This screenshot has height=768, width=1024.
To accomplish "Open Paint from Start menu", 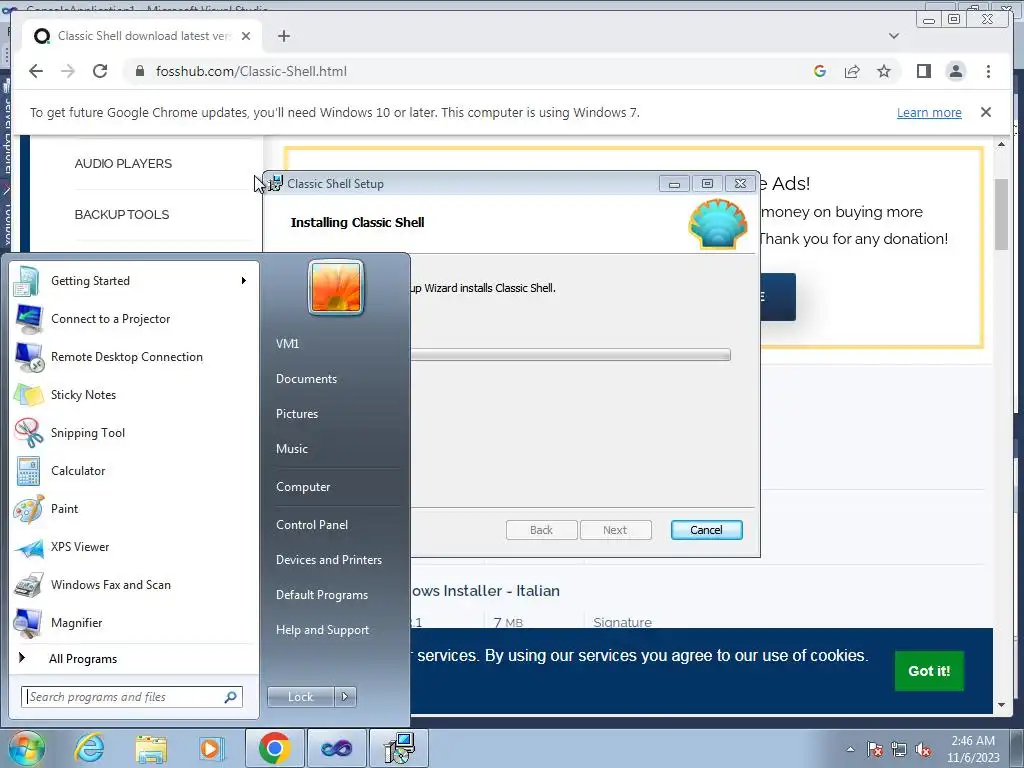I will click(135, 509).
